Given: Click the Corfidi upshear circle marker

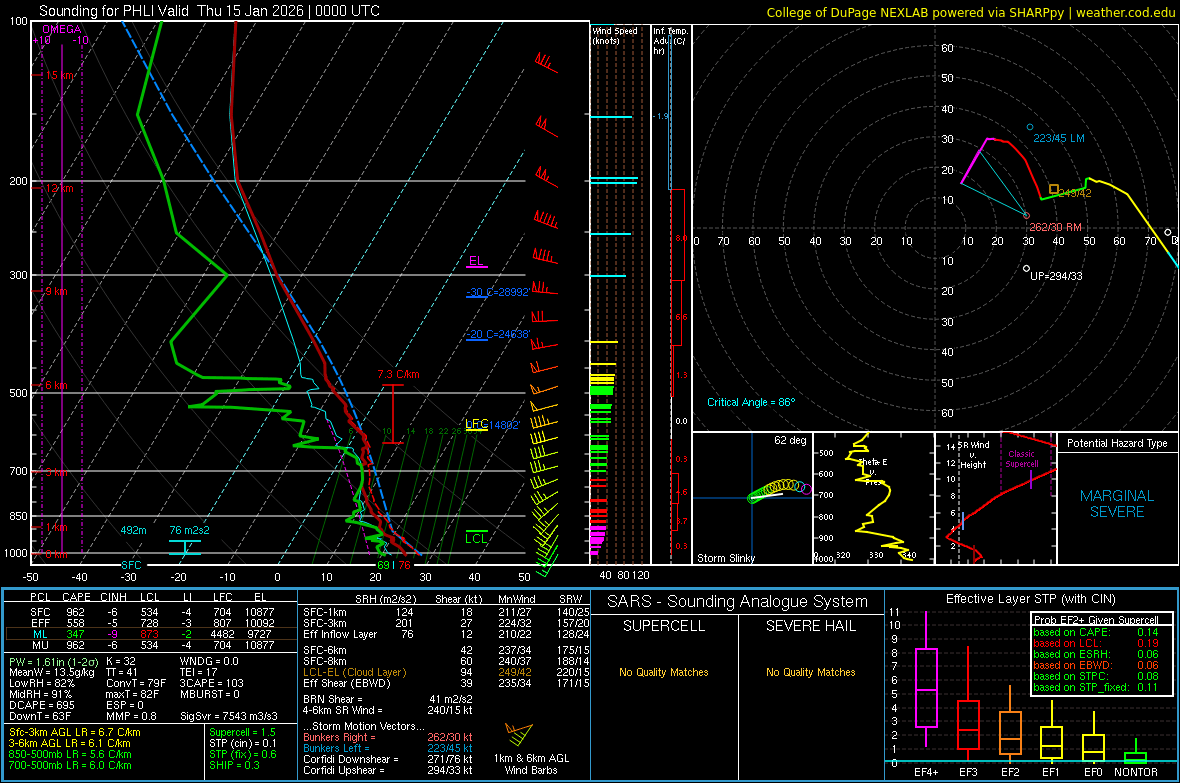Looking at the screenshot, I should coord(1026,268).
